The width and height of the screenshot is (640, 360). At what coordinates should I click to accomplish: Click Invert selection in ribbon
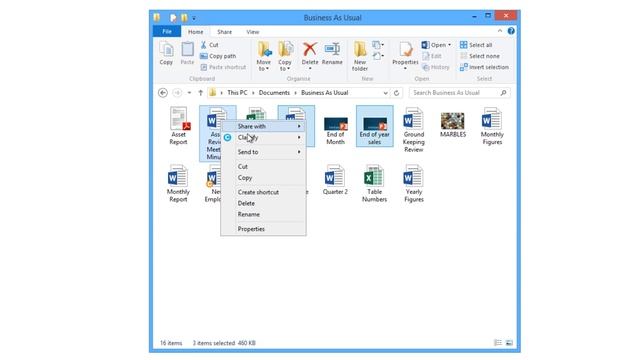pyautogui.click(x=484, y=67)
